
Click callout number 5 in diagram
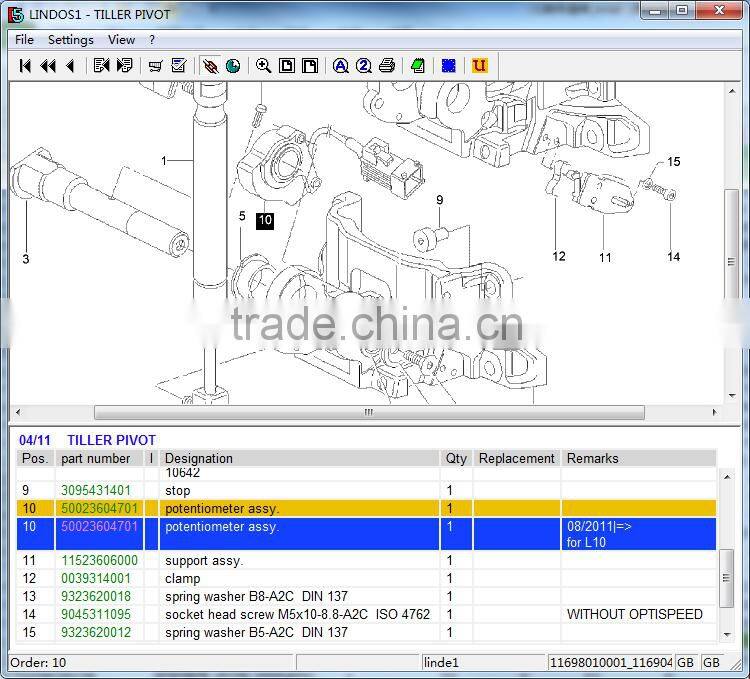click(242, 216)
